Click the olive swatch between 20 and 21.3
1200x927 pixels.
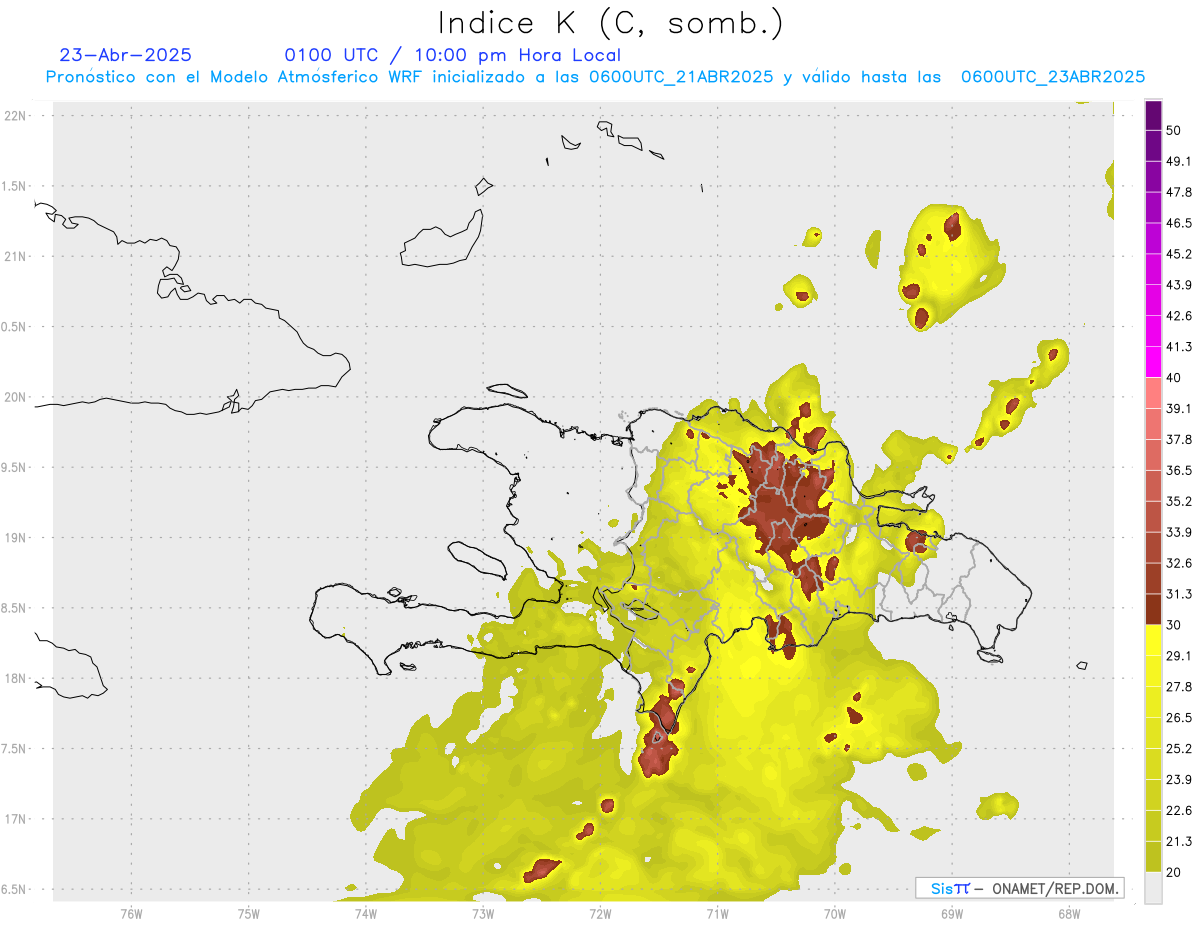coord(1153,856)
